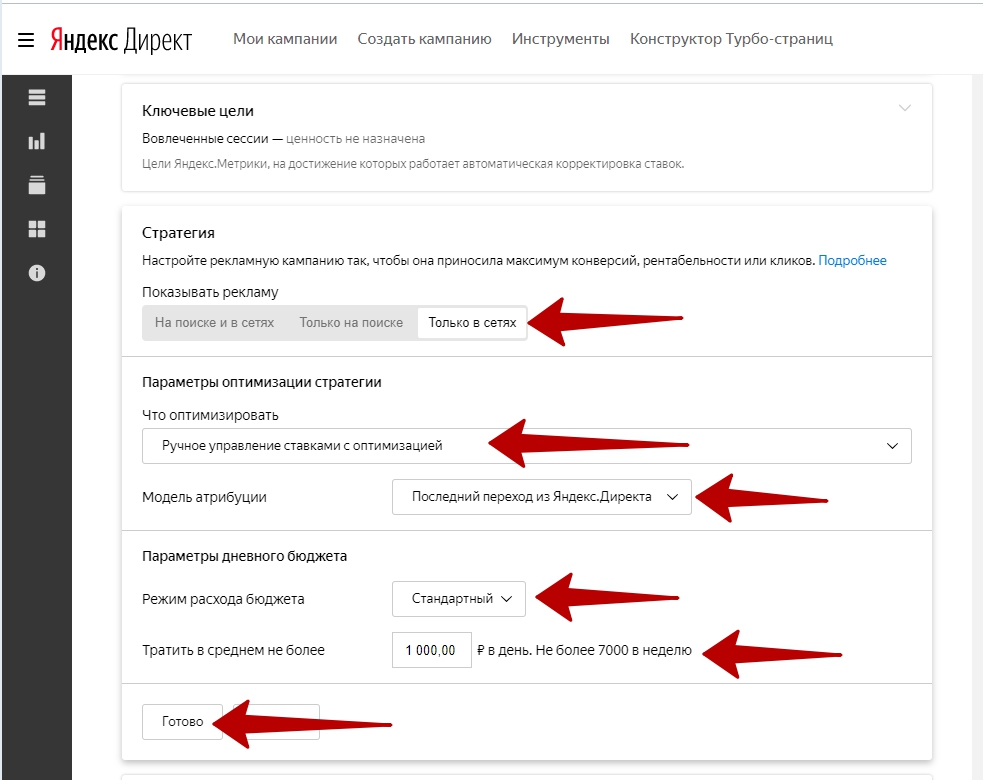Click the info circle sidebar icon

(x=37, y=273)
